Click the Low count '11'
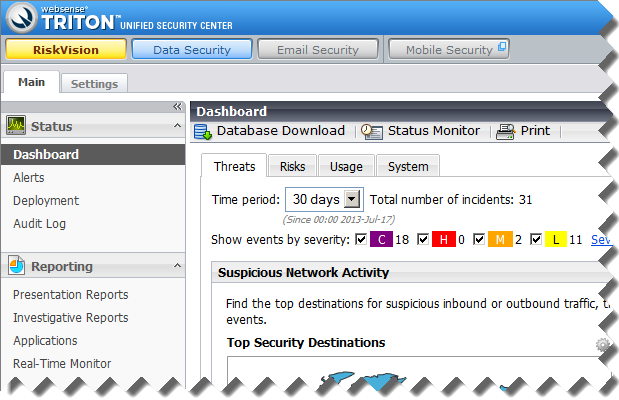Screen dimensions: 619x400 pos(575,239)
